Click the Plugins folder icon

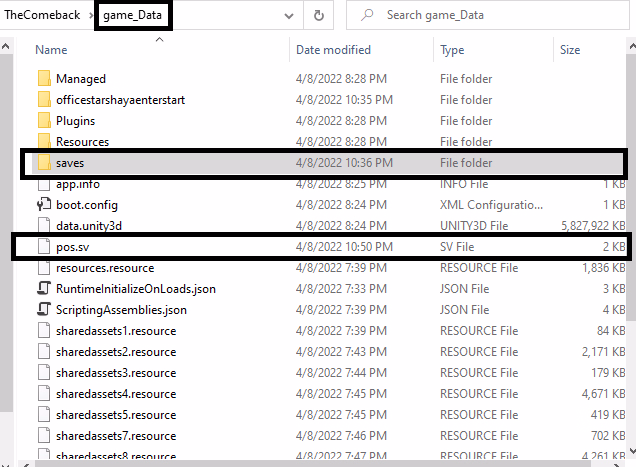44,121
